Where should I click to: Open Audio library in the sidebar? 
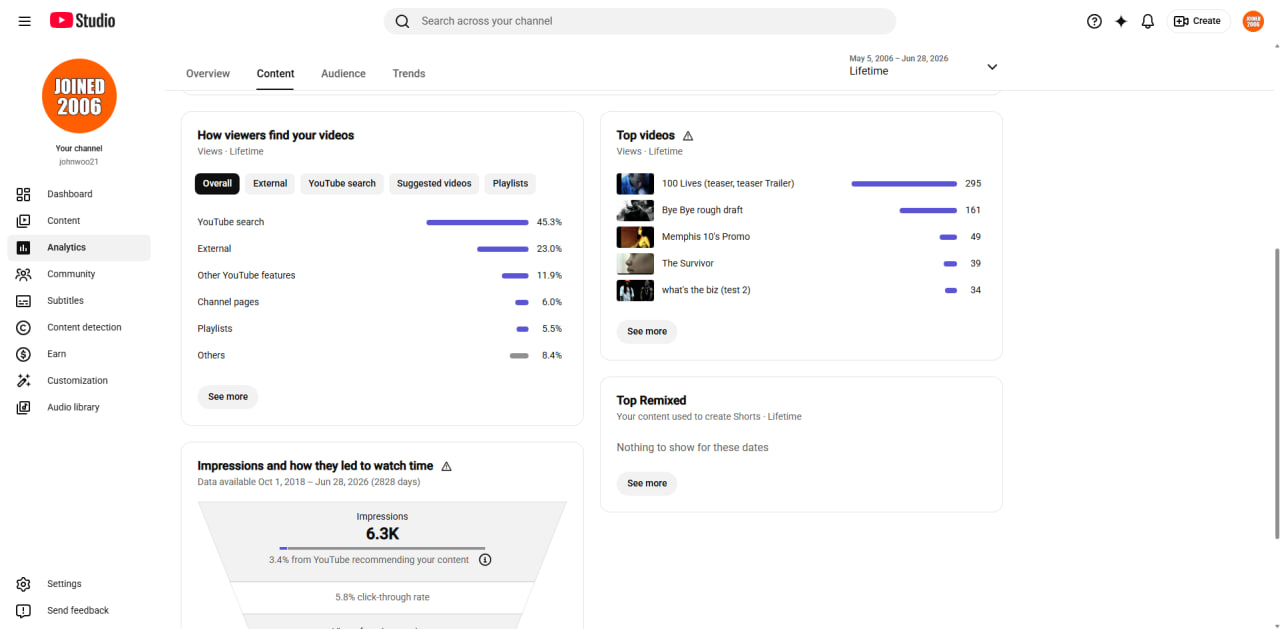pos(79,407)
